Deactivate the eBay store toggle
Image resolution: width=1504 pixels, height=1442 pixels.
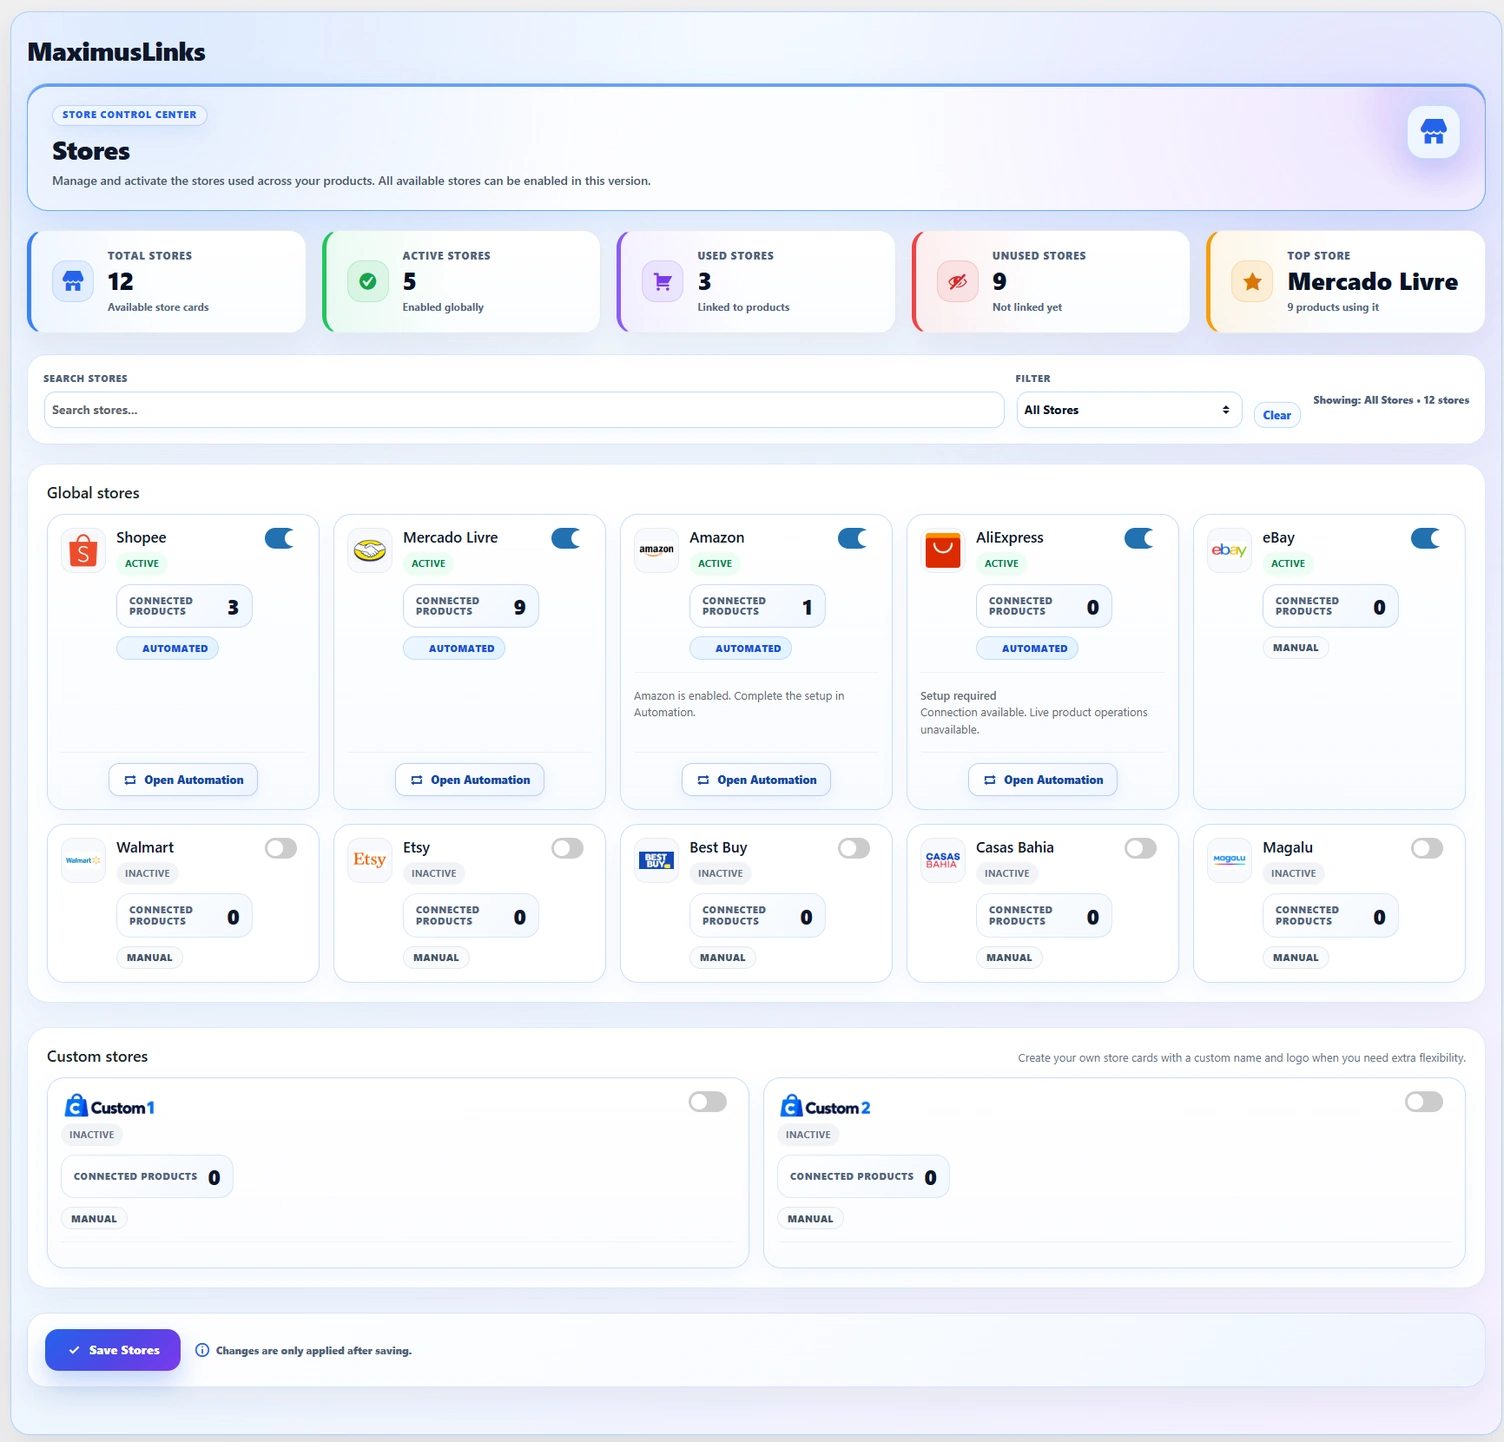click(x=1427, y=538)
